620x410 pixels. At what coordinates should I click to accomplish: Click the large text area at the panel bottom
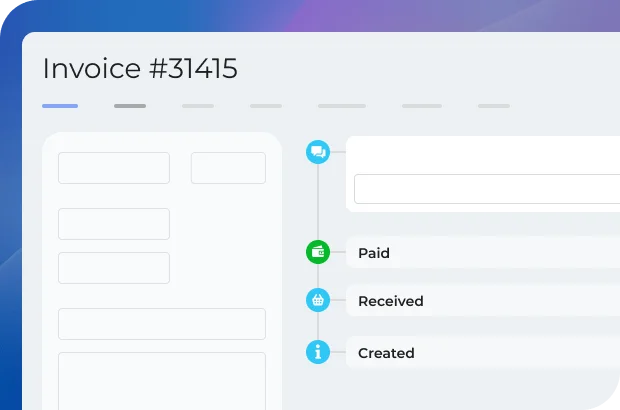[162, 380]
